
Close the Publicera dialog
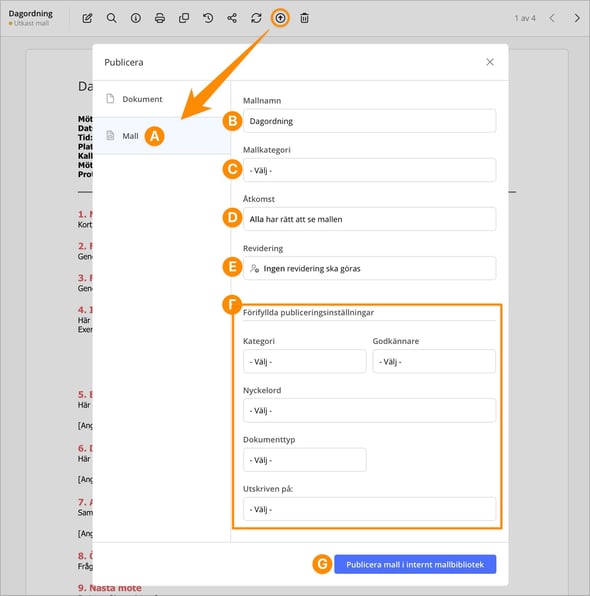pyautogui.click(x=490, y=62)
